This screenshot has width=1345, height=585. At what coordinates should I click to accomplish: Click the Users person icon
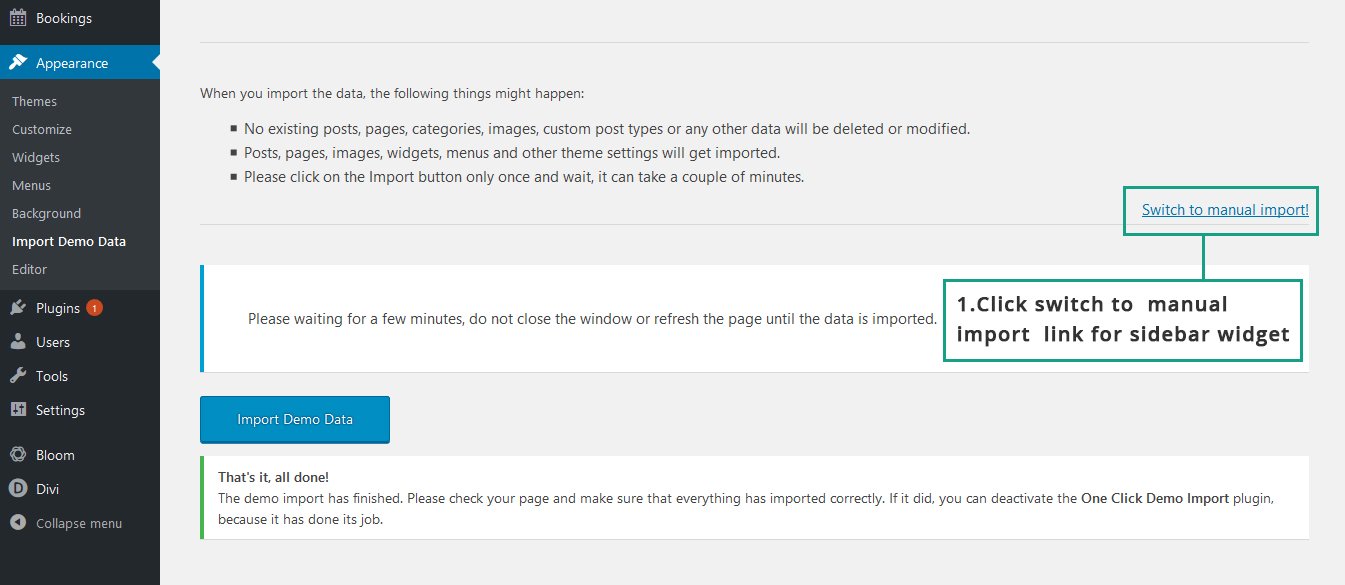click(18, 342)
